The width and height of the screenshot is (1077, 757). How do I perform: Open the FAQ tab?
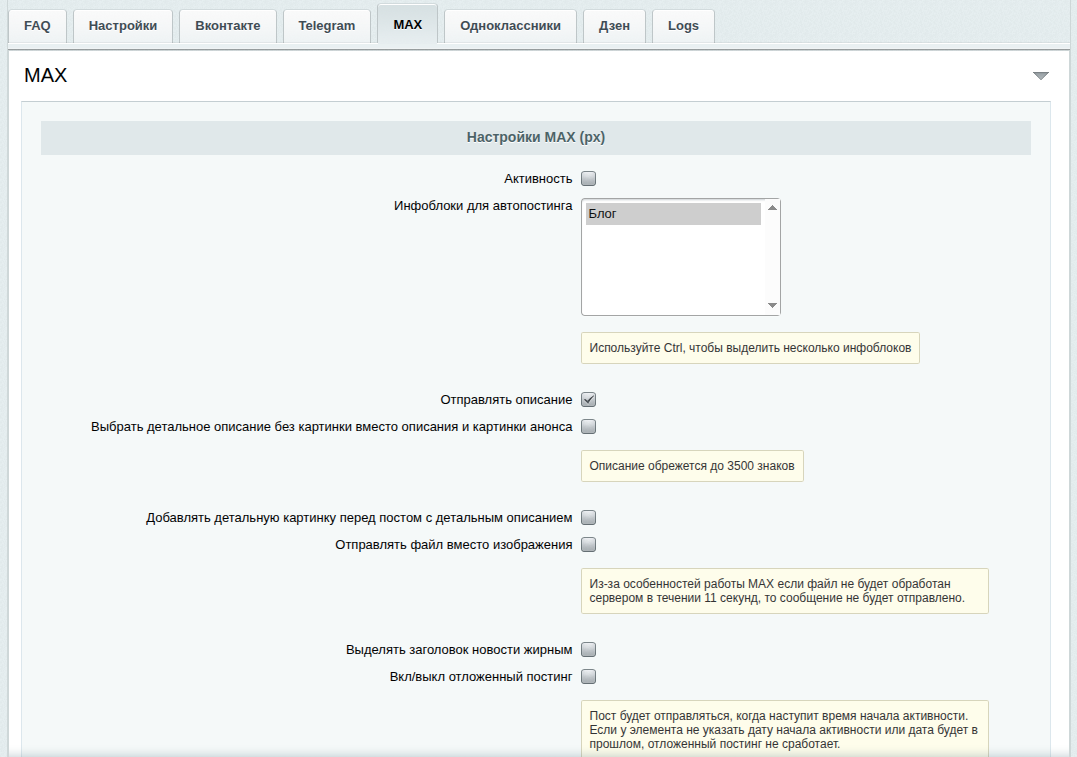coord(37,26)
